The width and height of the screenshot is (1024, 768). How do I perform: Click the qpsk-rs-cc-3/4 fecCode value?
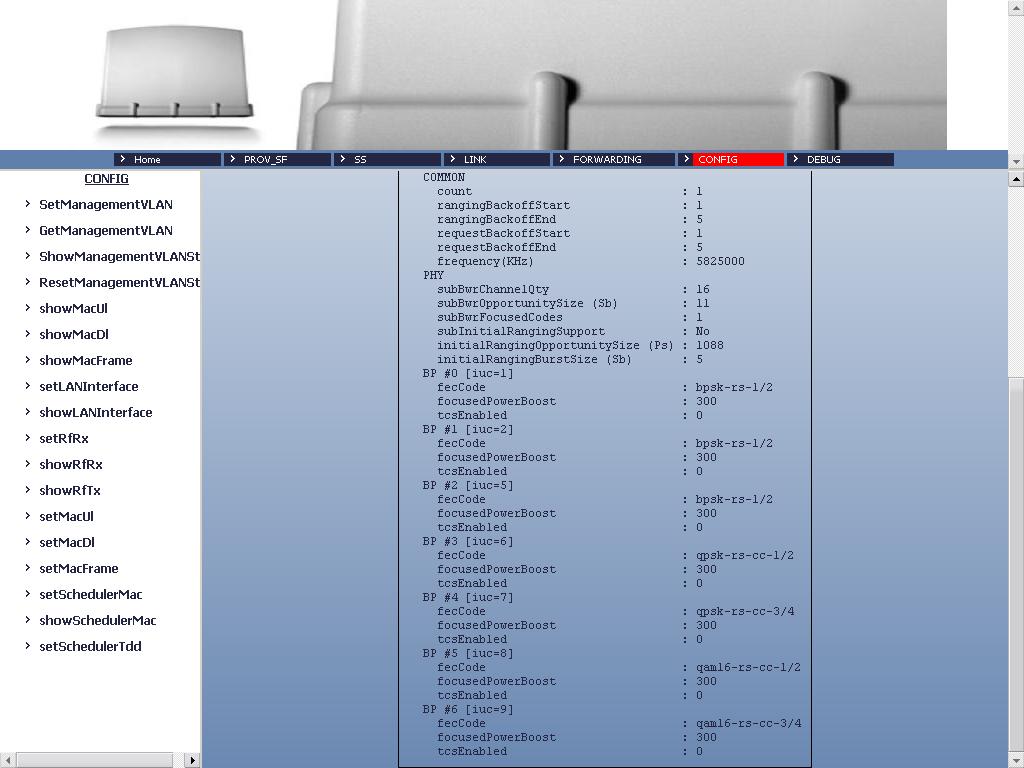pyautogui.click(x=745, y=612)
